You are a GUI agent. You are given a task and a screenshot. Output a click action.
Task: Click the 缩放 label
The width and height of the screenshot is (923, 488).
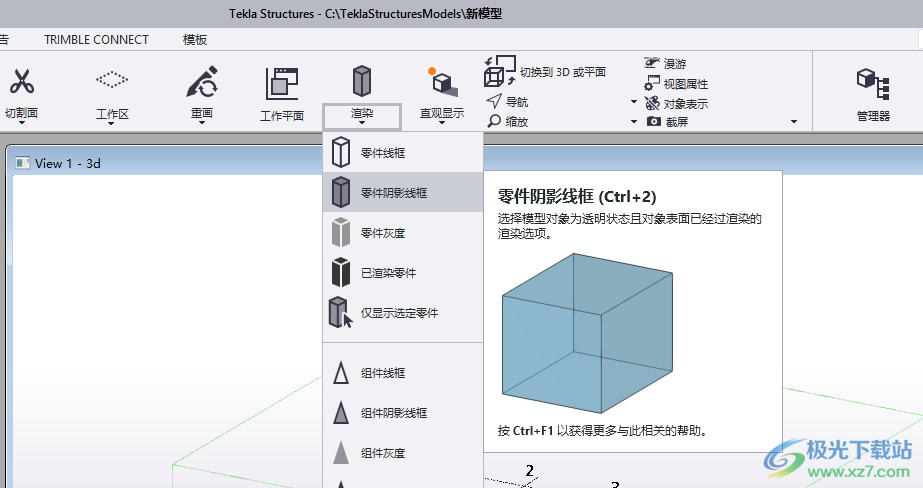(517, 122)
